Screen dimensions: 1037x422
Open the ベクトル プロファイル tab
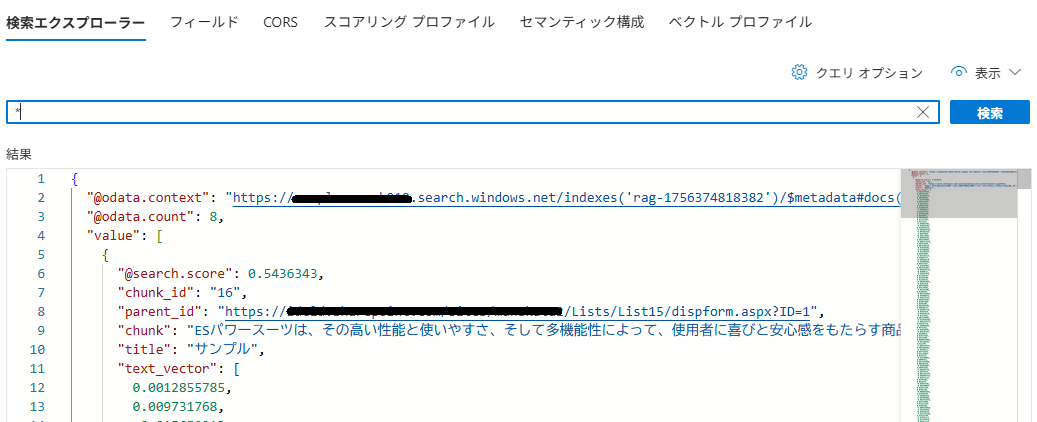coord(740,22)
